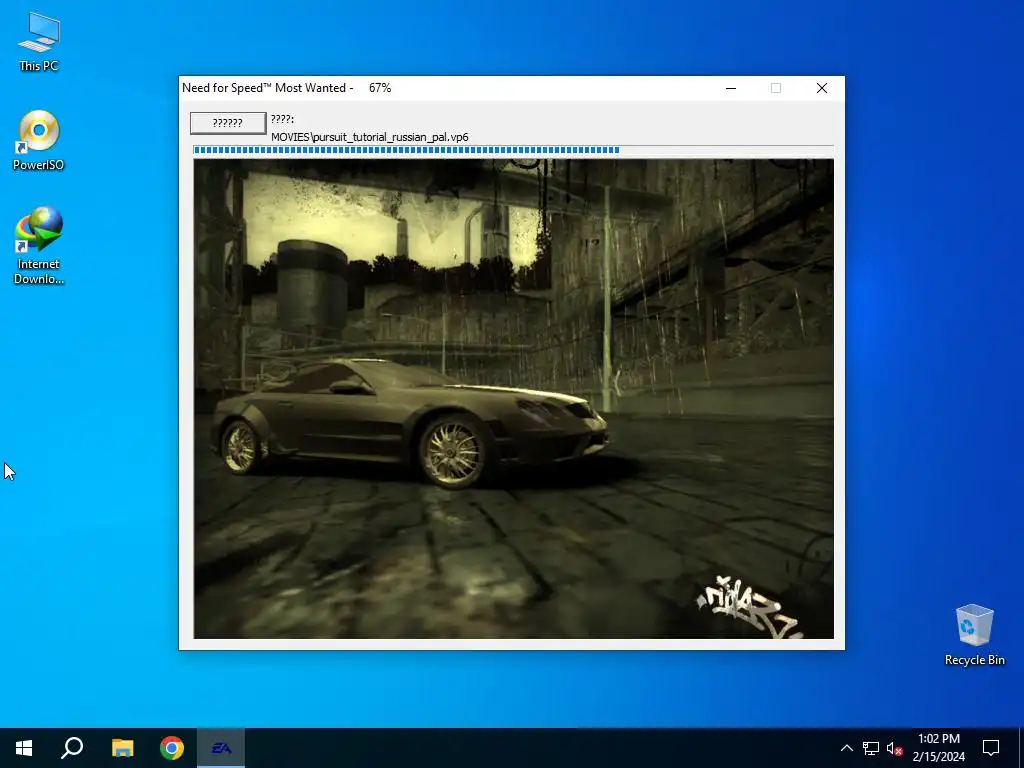
Task: Select the PowerISO desktop shortcut
Action: click(x=39, y=140)
